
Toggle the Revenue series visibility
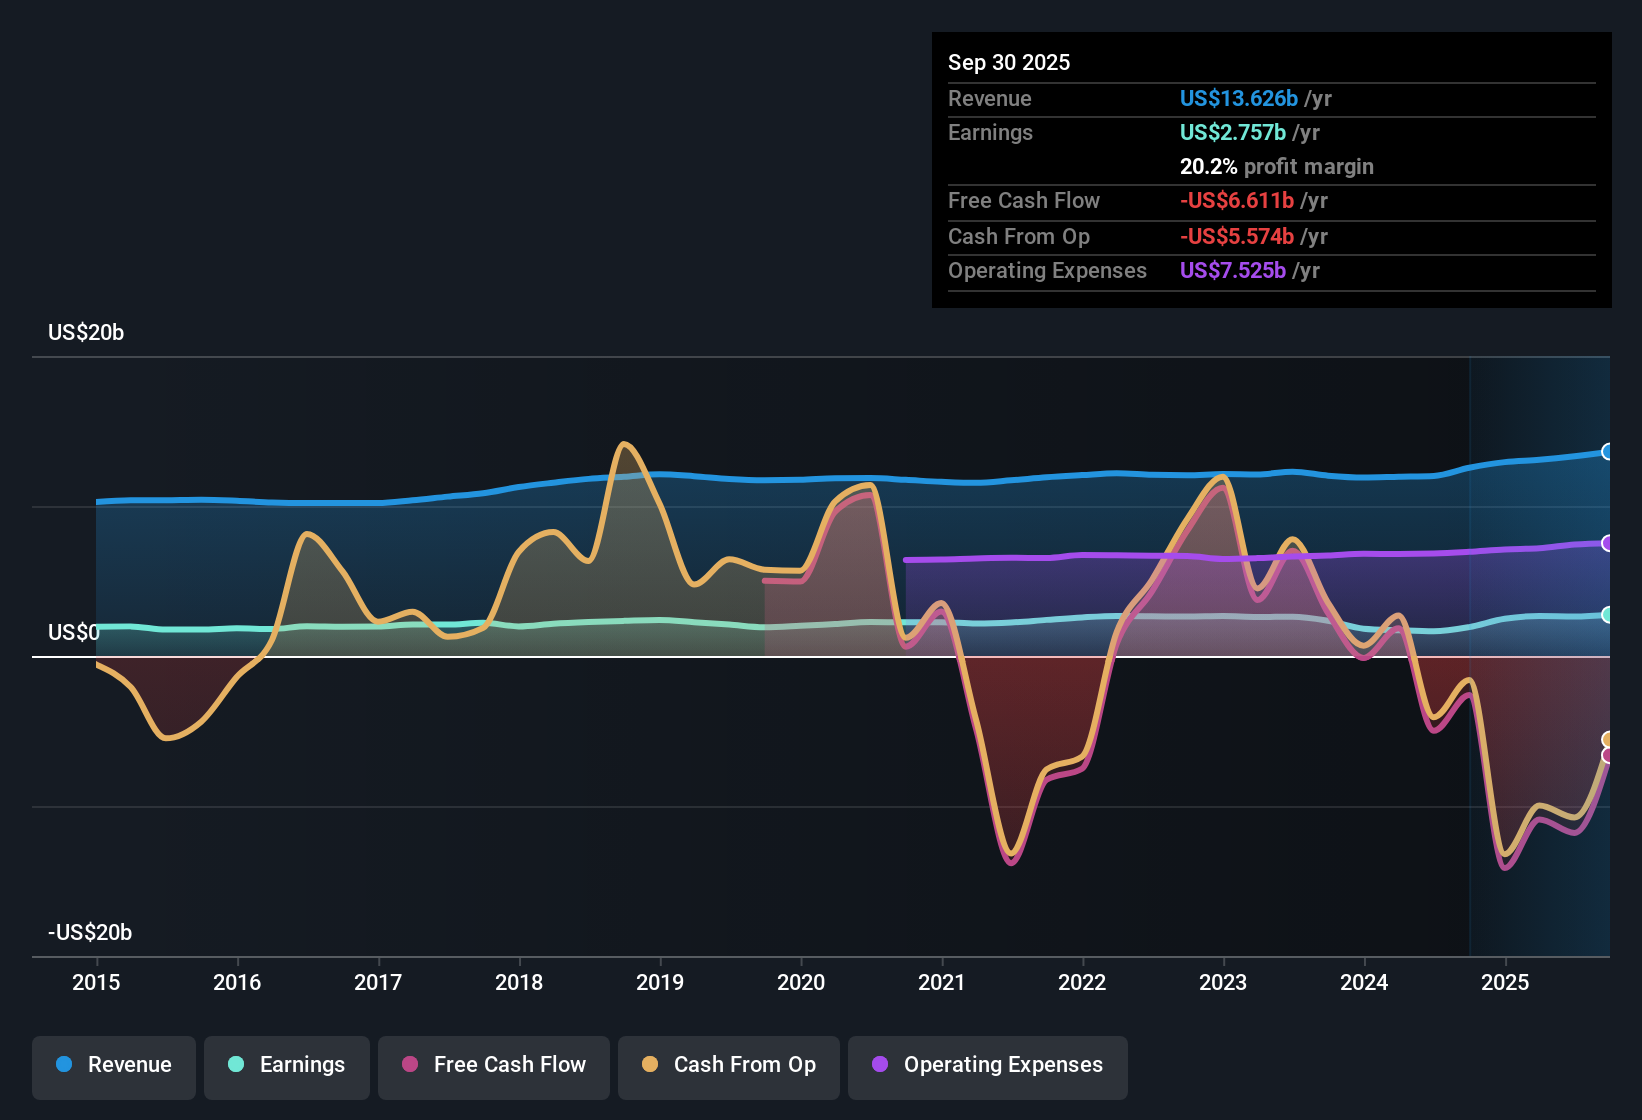coord(113,1066)
